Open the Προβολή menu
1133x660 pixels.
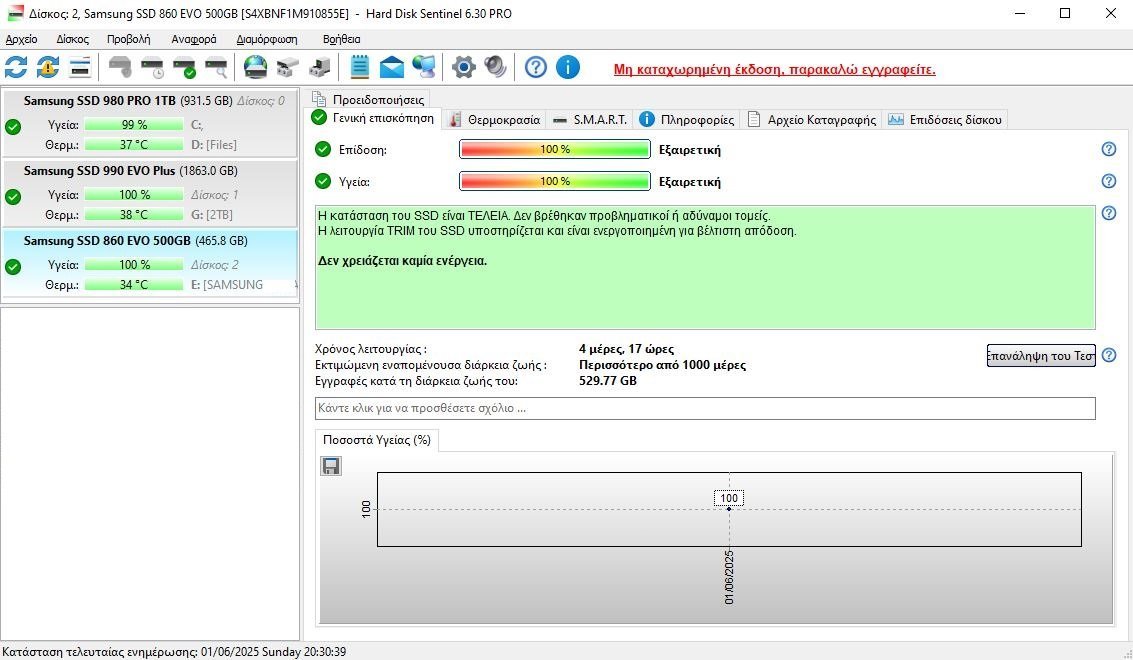tap(129, 39)
